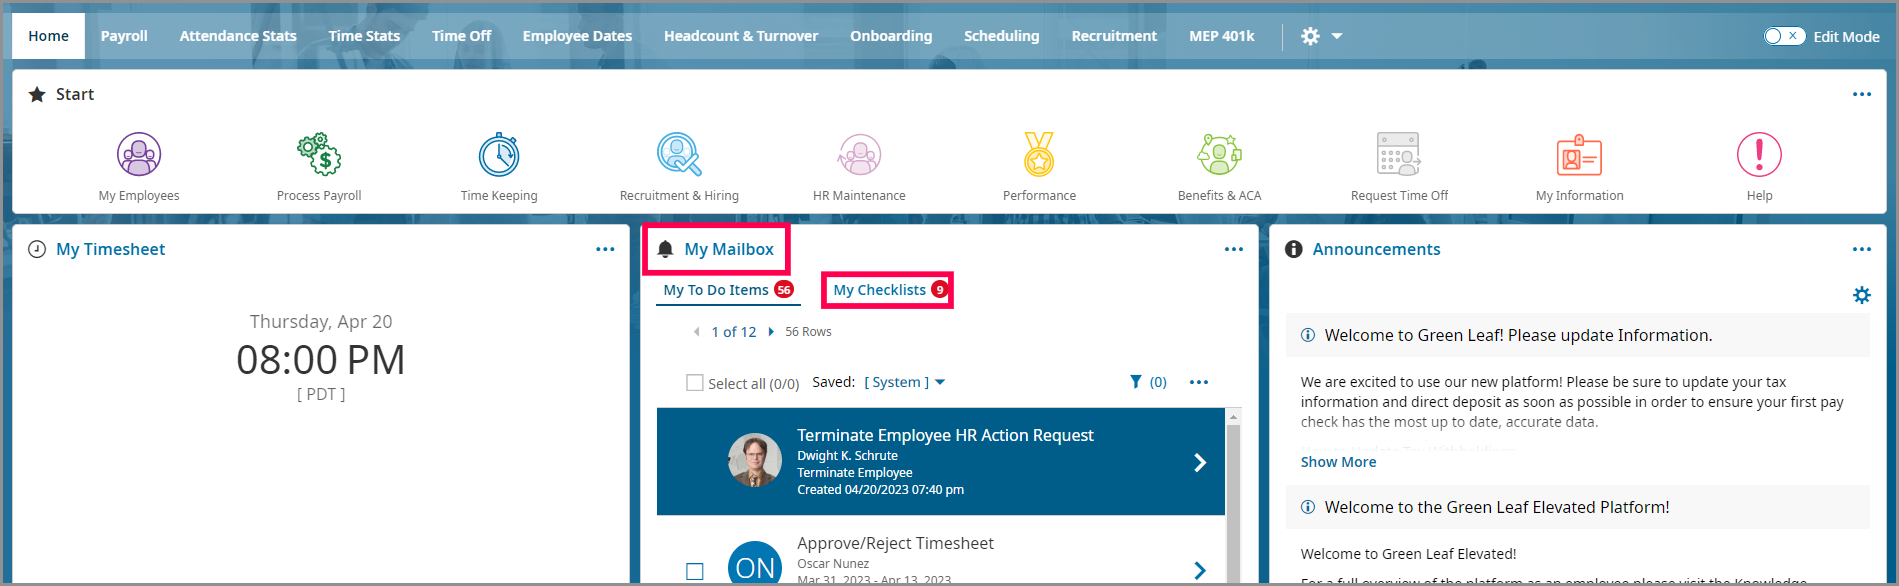Open the Terminate Employee request chevron
The height and width of the screenshot is (586, 1899).
[x=1200, y=462]
